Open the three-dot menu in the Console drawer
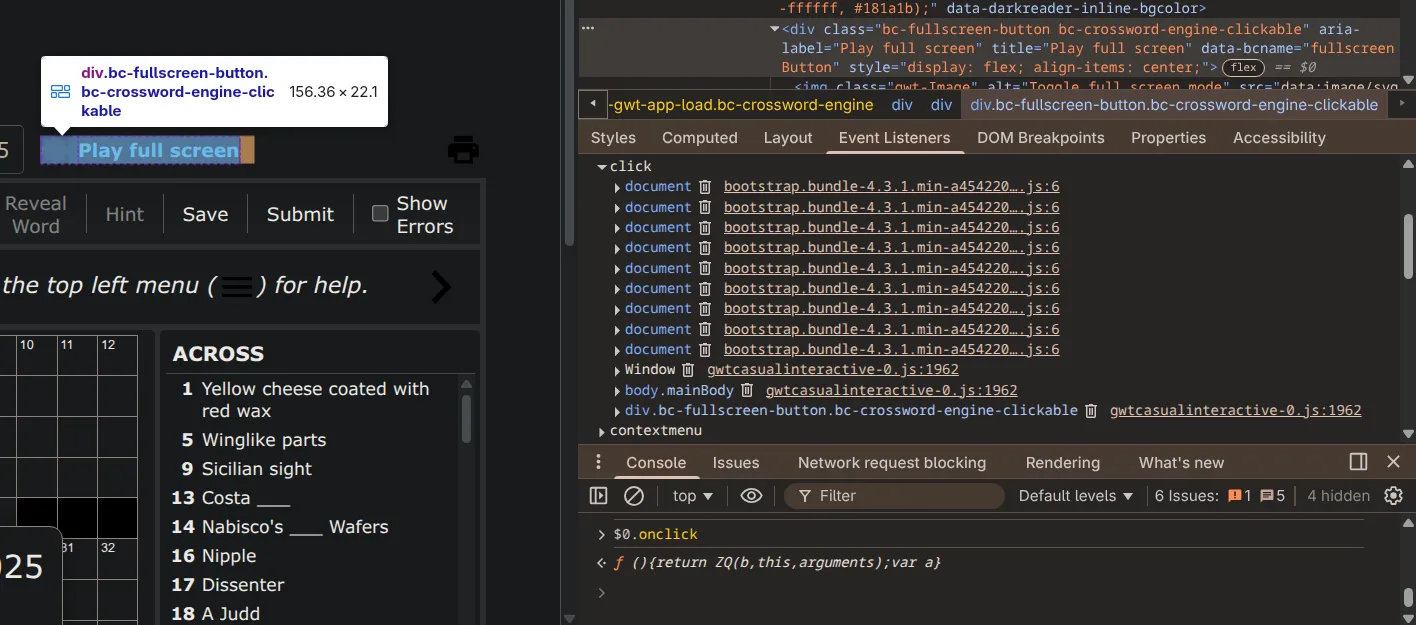The height and width of the screenshot is (625, 1416). click(x=597, y=462)
